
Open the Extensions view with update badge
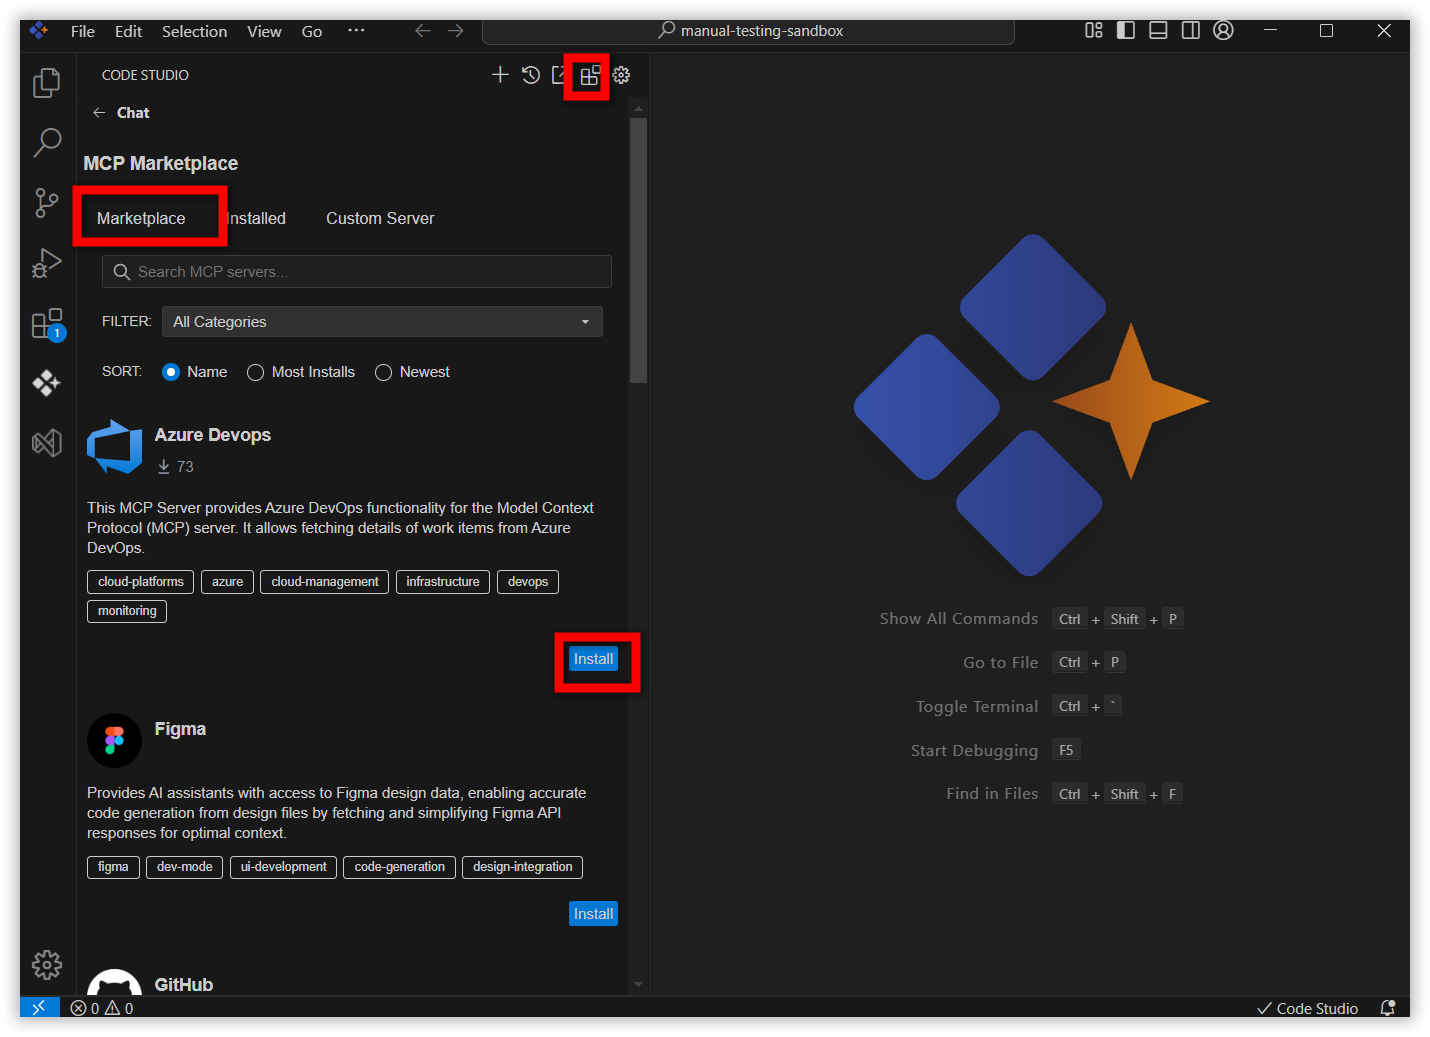click(47, 324)
